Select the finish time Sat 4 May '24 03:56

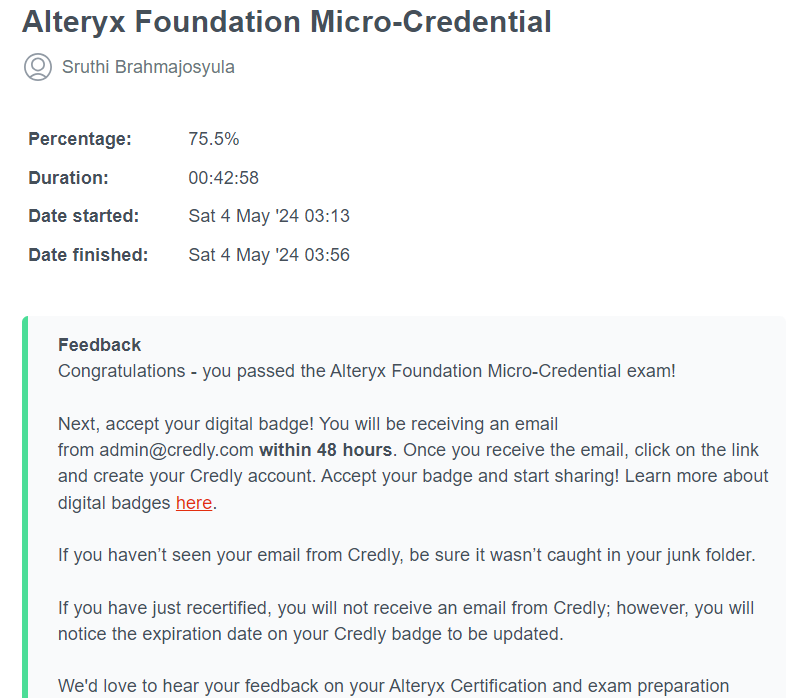tap(269, 255)
